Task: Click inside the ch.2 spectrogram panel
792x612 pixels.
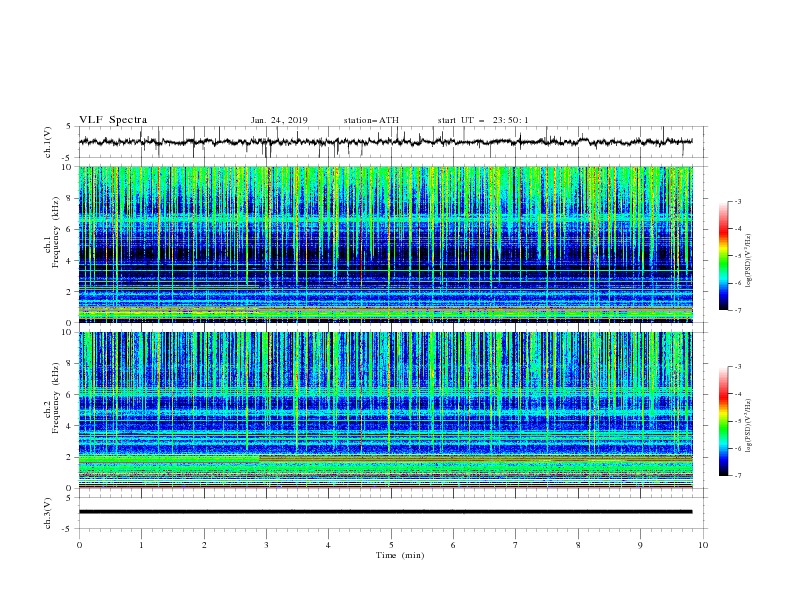Action: 386,410
